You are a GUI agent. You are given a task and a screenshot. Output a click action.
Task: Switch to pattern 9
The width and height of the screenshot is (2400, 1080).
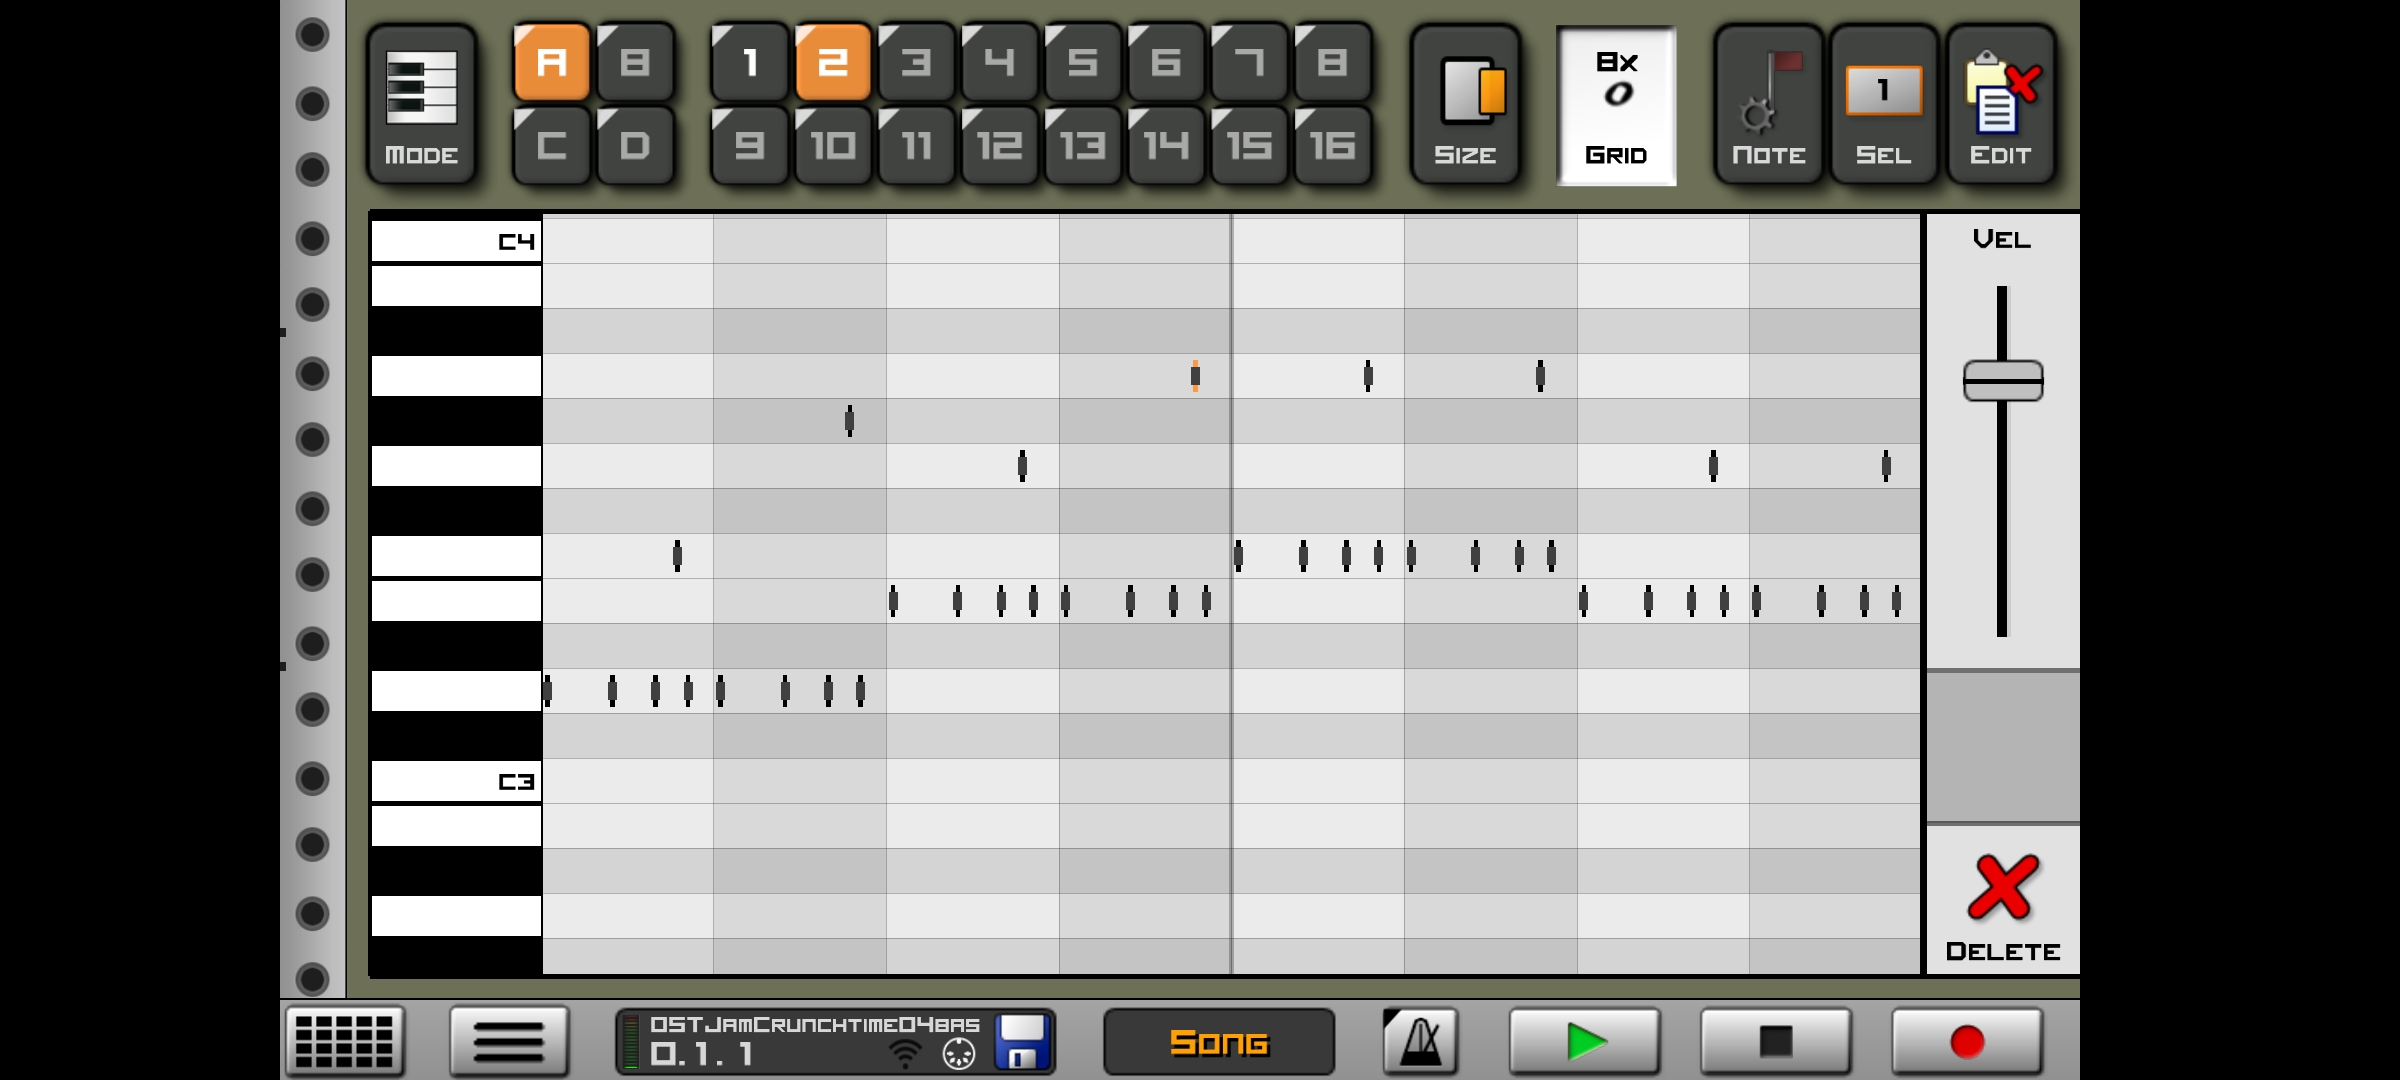pos(750,146)
